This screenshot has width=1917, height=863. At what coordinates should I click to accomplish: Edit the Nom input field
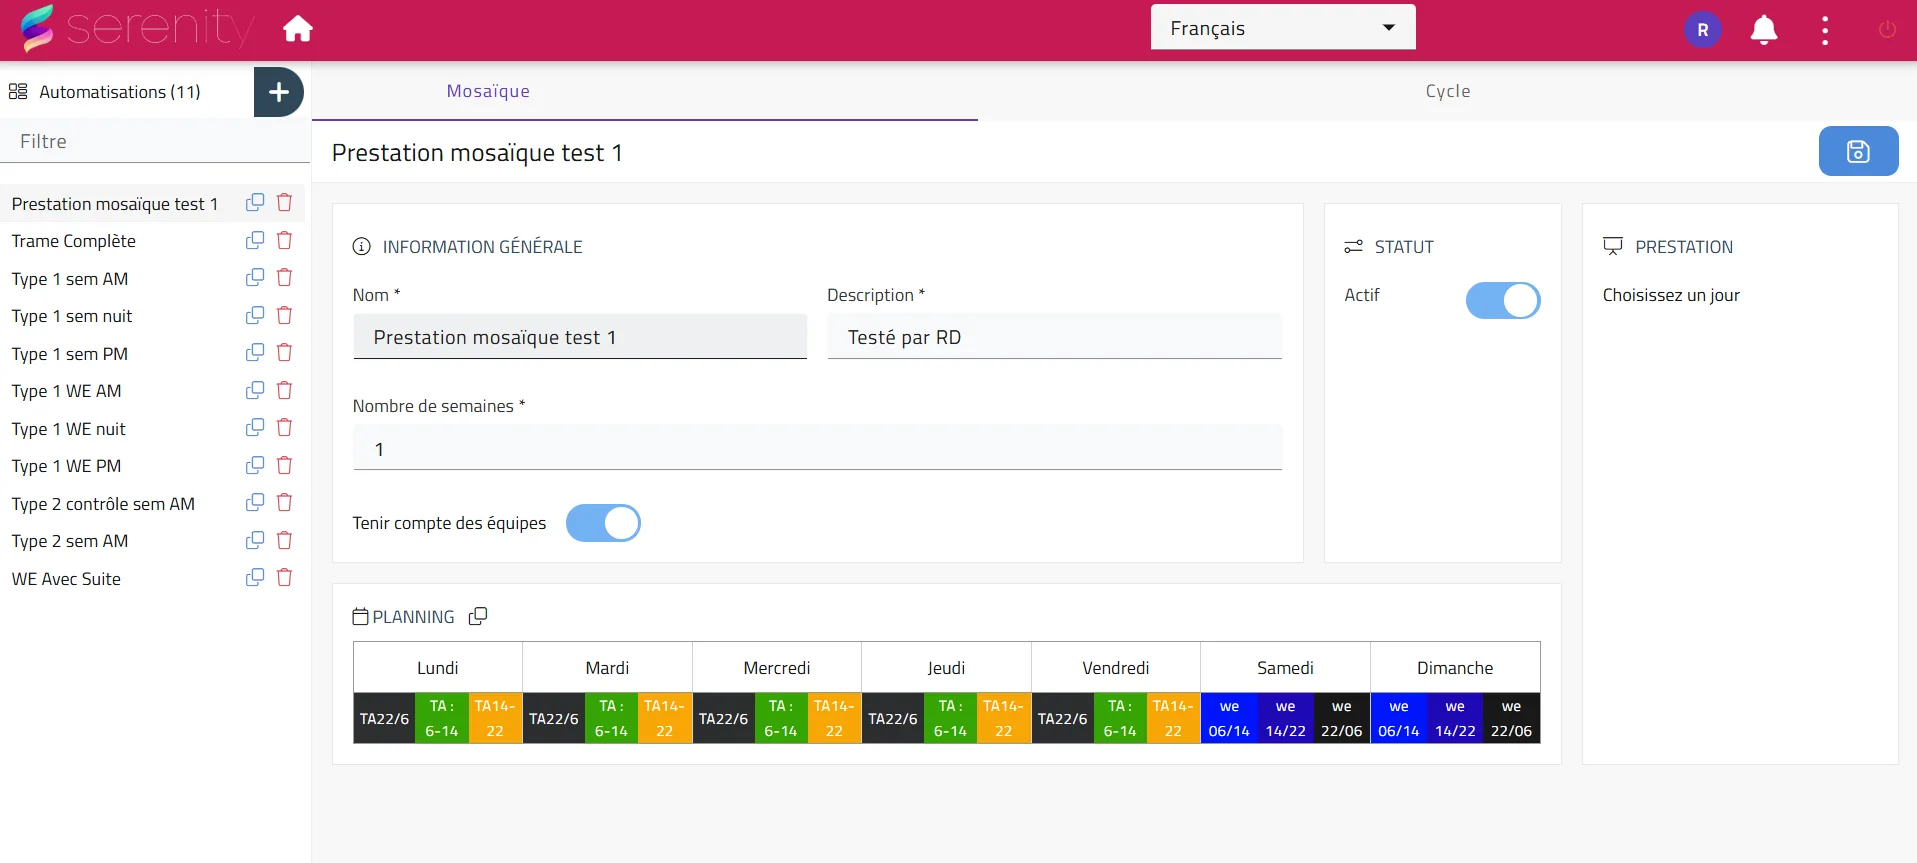click(x=580, y=337)
